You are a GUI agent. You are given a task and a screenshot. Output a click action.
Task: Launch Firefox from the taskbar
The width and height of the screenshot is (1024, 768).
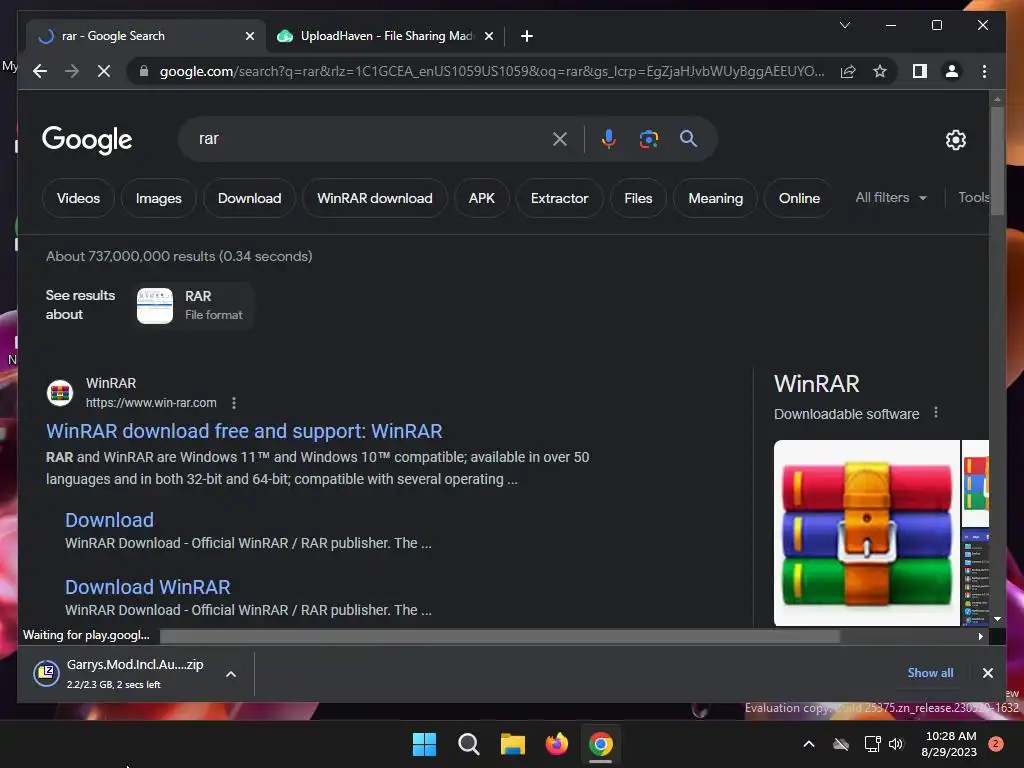556,744
